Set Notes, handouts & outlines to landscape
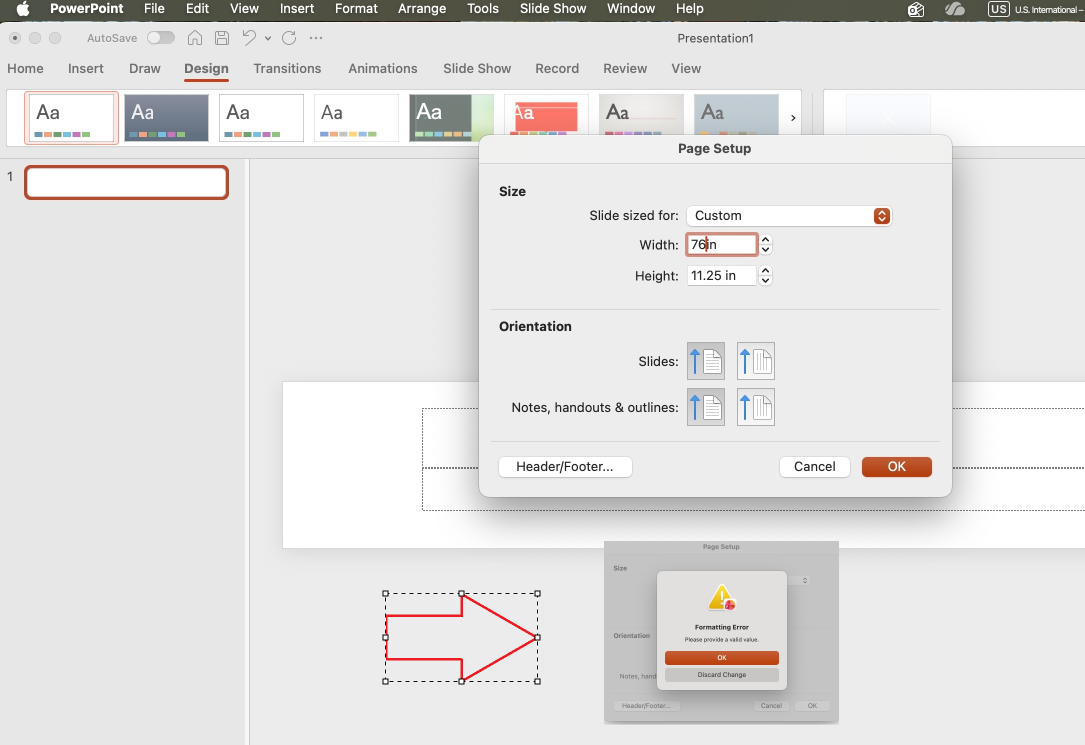 [756, 407]
